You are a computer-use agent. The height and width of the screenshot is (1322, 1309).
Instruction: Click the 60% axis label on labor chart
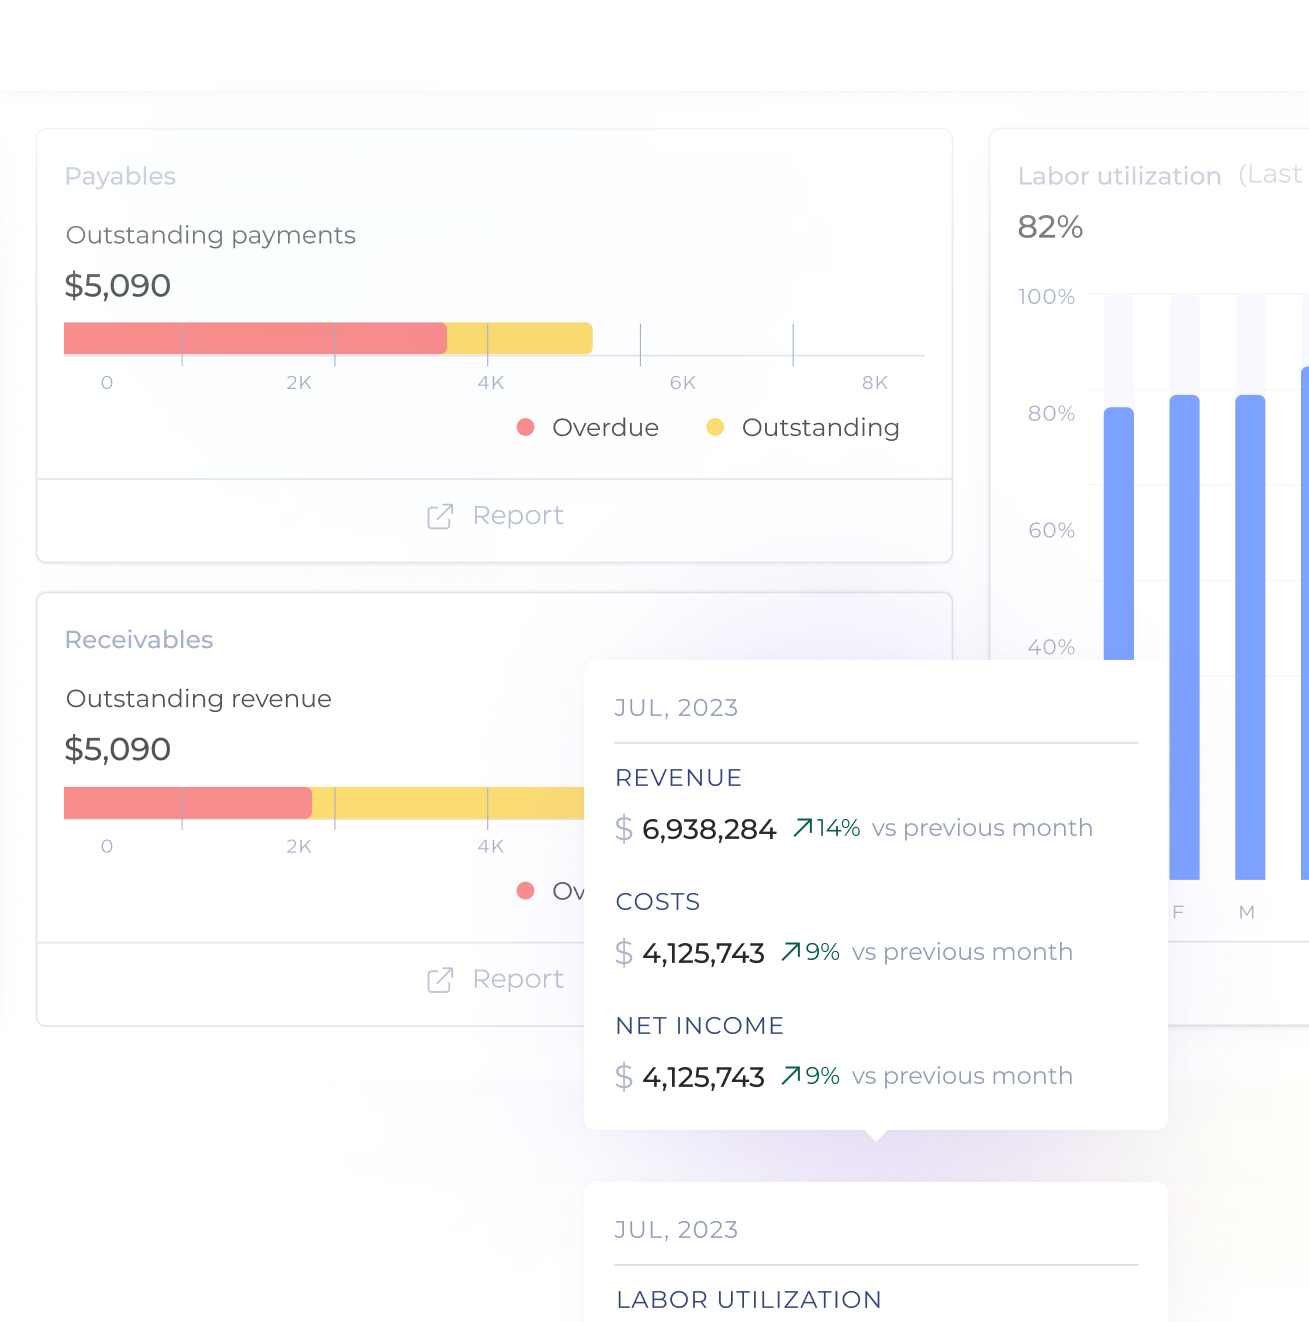pos(1051,531)
